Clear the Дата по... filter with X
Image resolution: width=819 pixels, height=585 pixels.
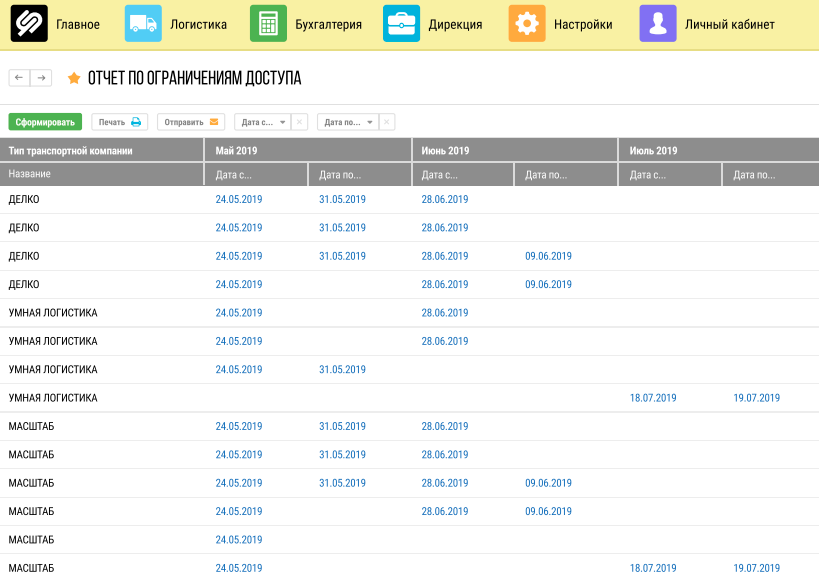[x=387, y=122]
